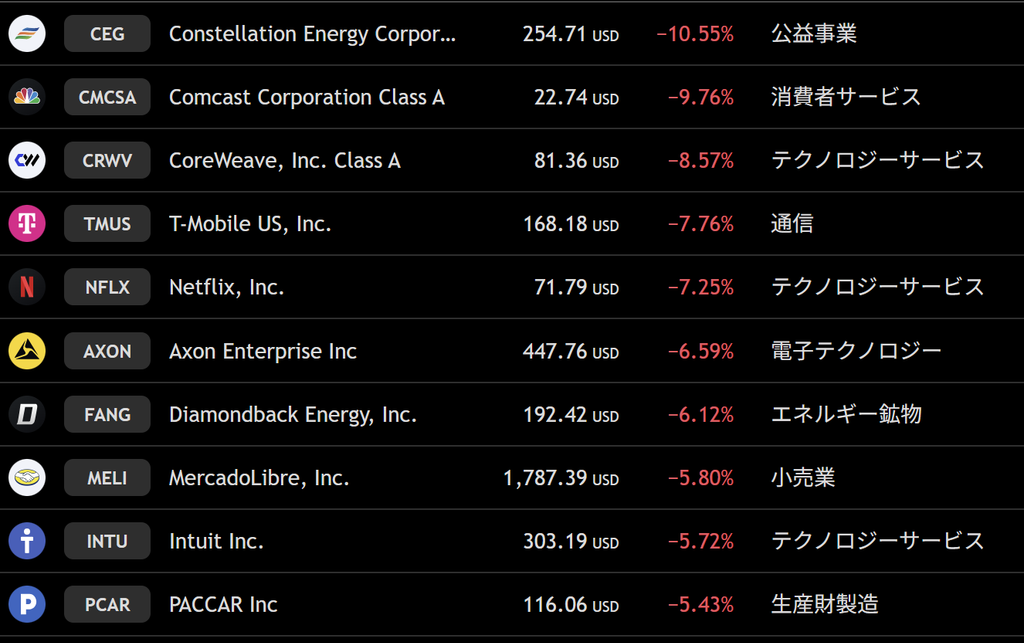Screen dimensions: 1024x643
Task: Click the Constellation Energy company logo icon
Action: click(x=27, y=33)
